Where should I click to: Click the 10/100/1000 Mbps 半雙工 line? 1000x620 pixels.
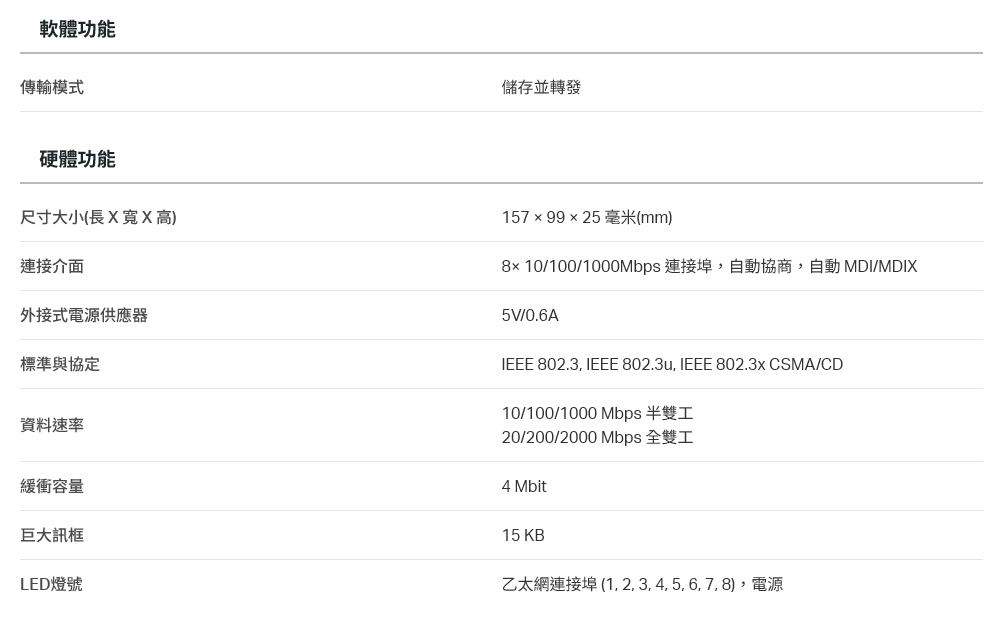click(x=597, y=413)
